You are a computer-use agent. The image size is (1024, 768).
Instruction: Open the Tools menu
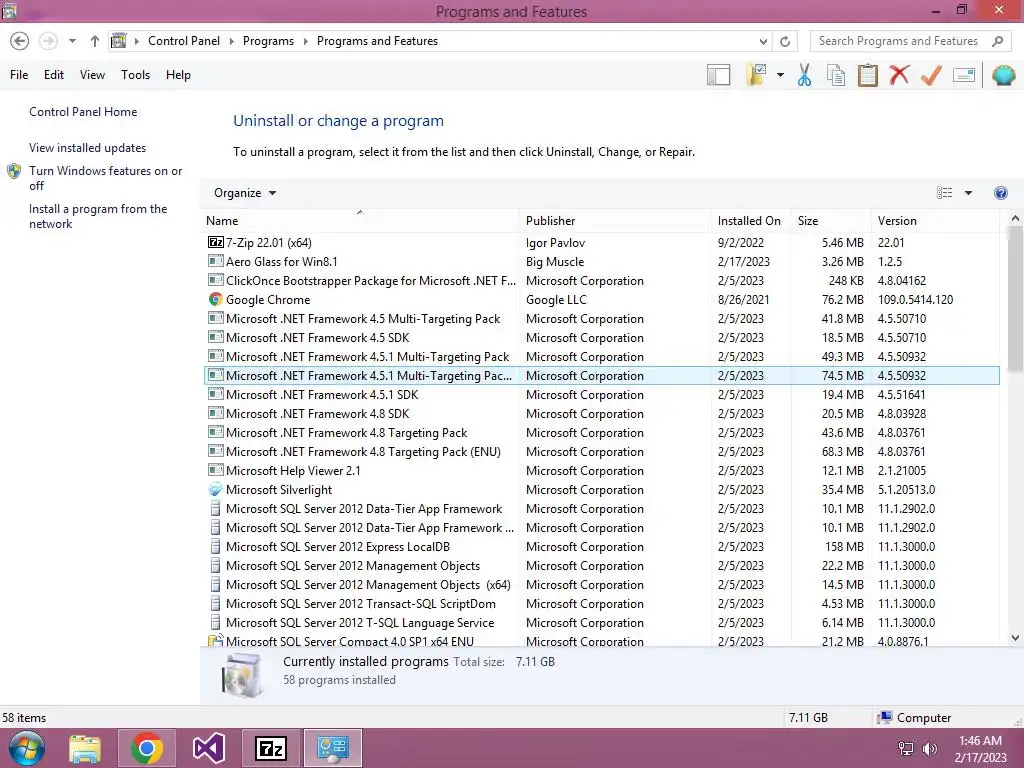(135, 74)
